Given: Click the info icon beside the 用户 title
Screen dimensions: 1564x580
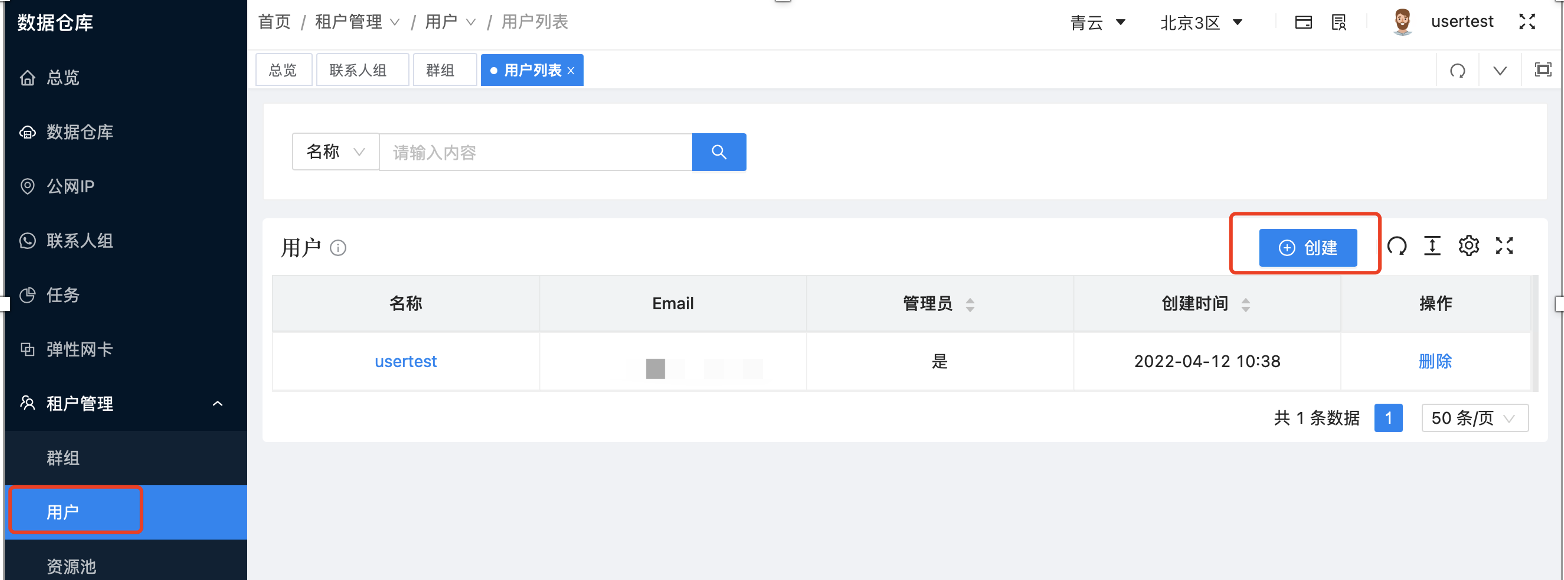Looking at the screenshot, I should point(338,247).
